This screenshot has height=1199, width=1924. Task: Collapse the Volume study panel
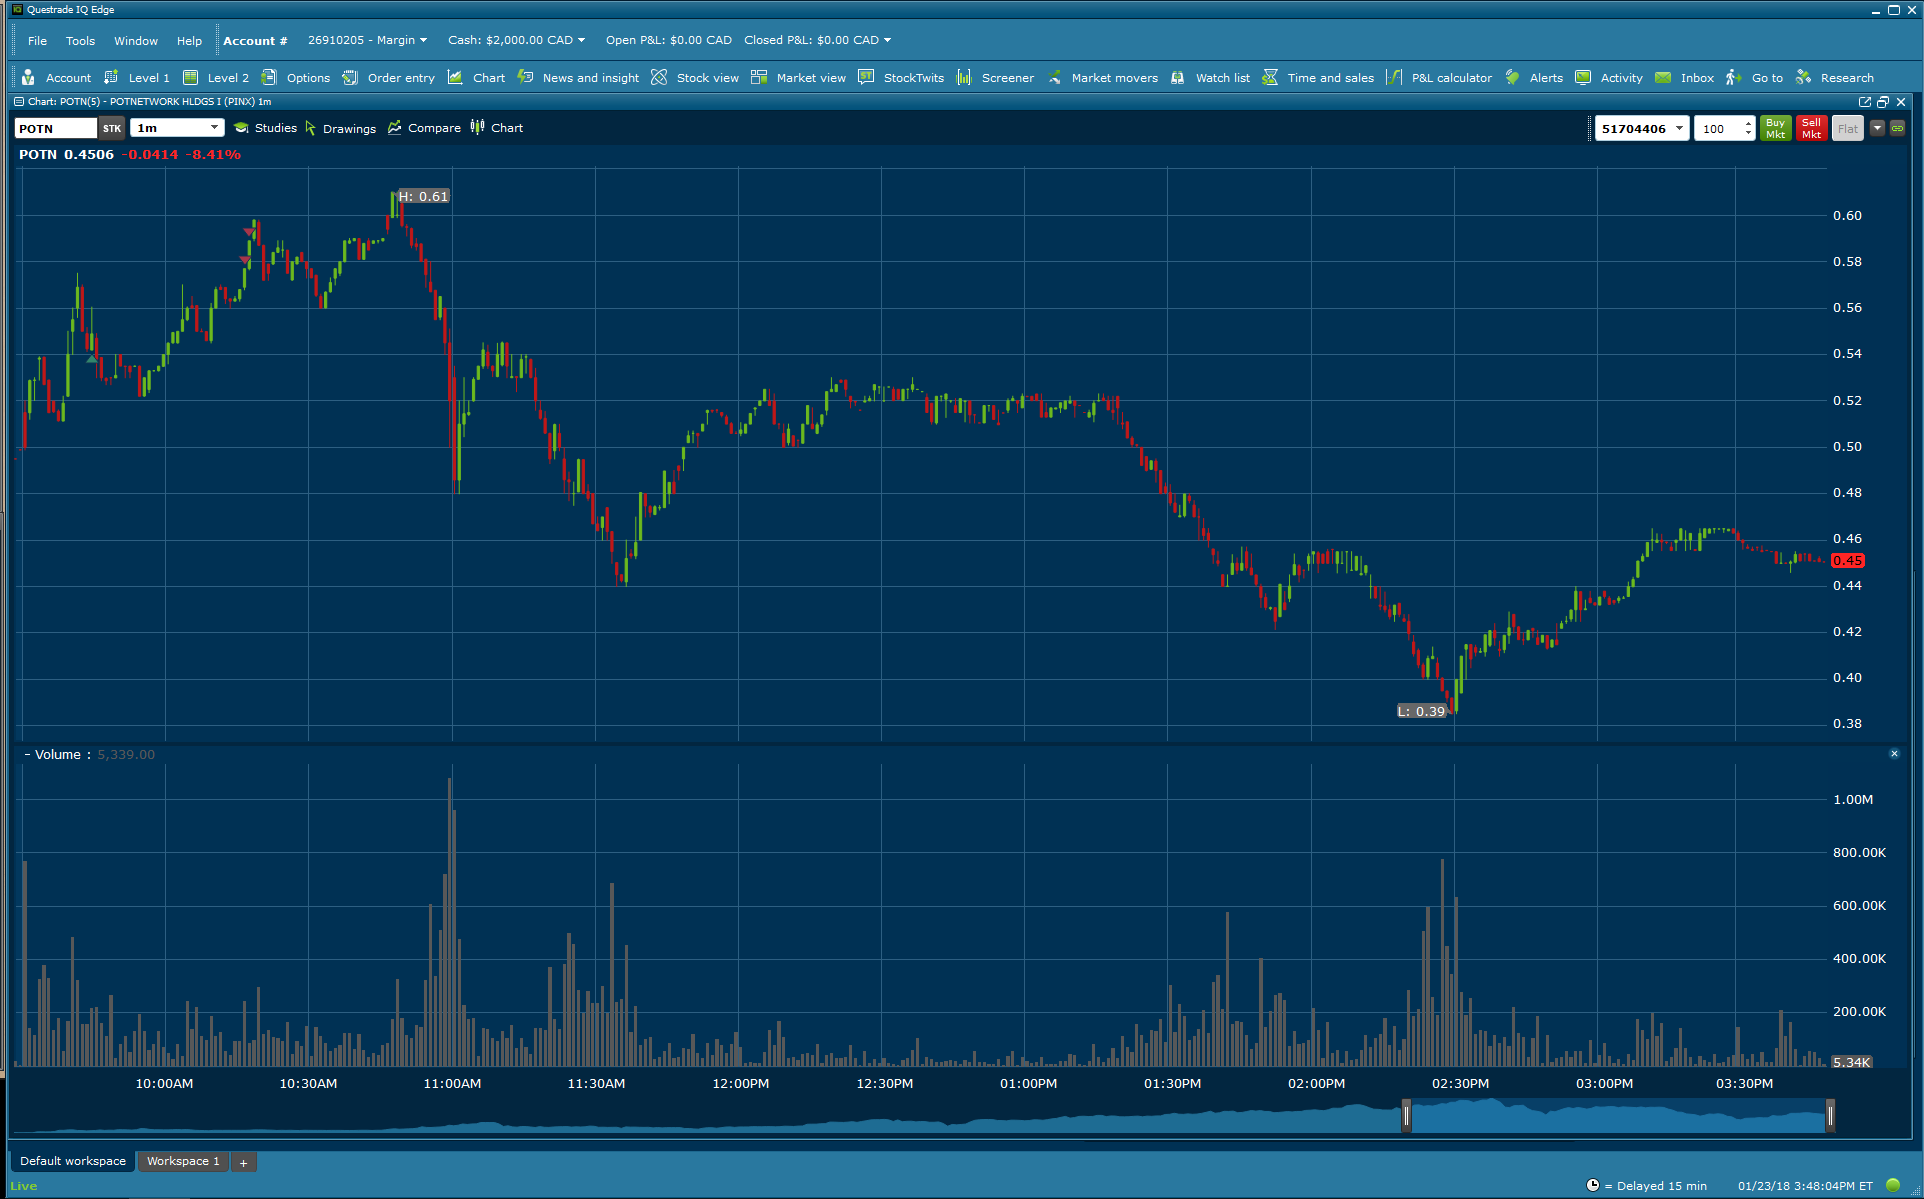[x=27, y=755]
